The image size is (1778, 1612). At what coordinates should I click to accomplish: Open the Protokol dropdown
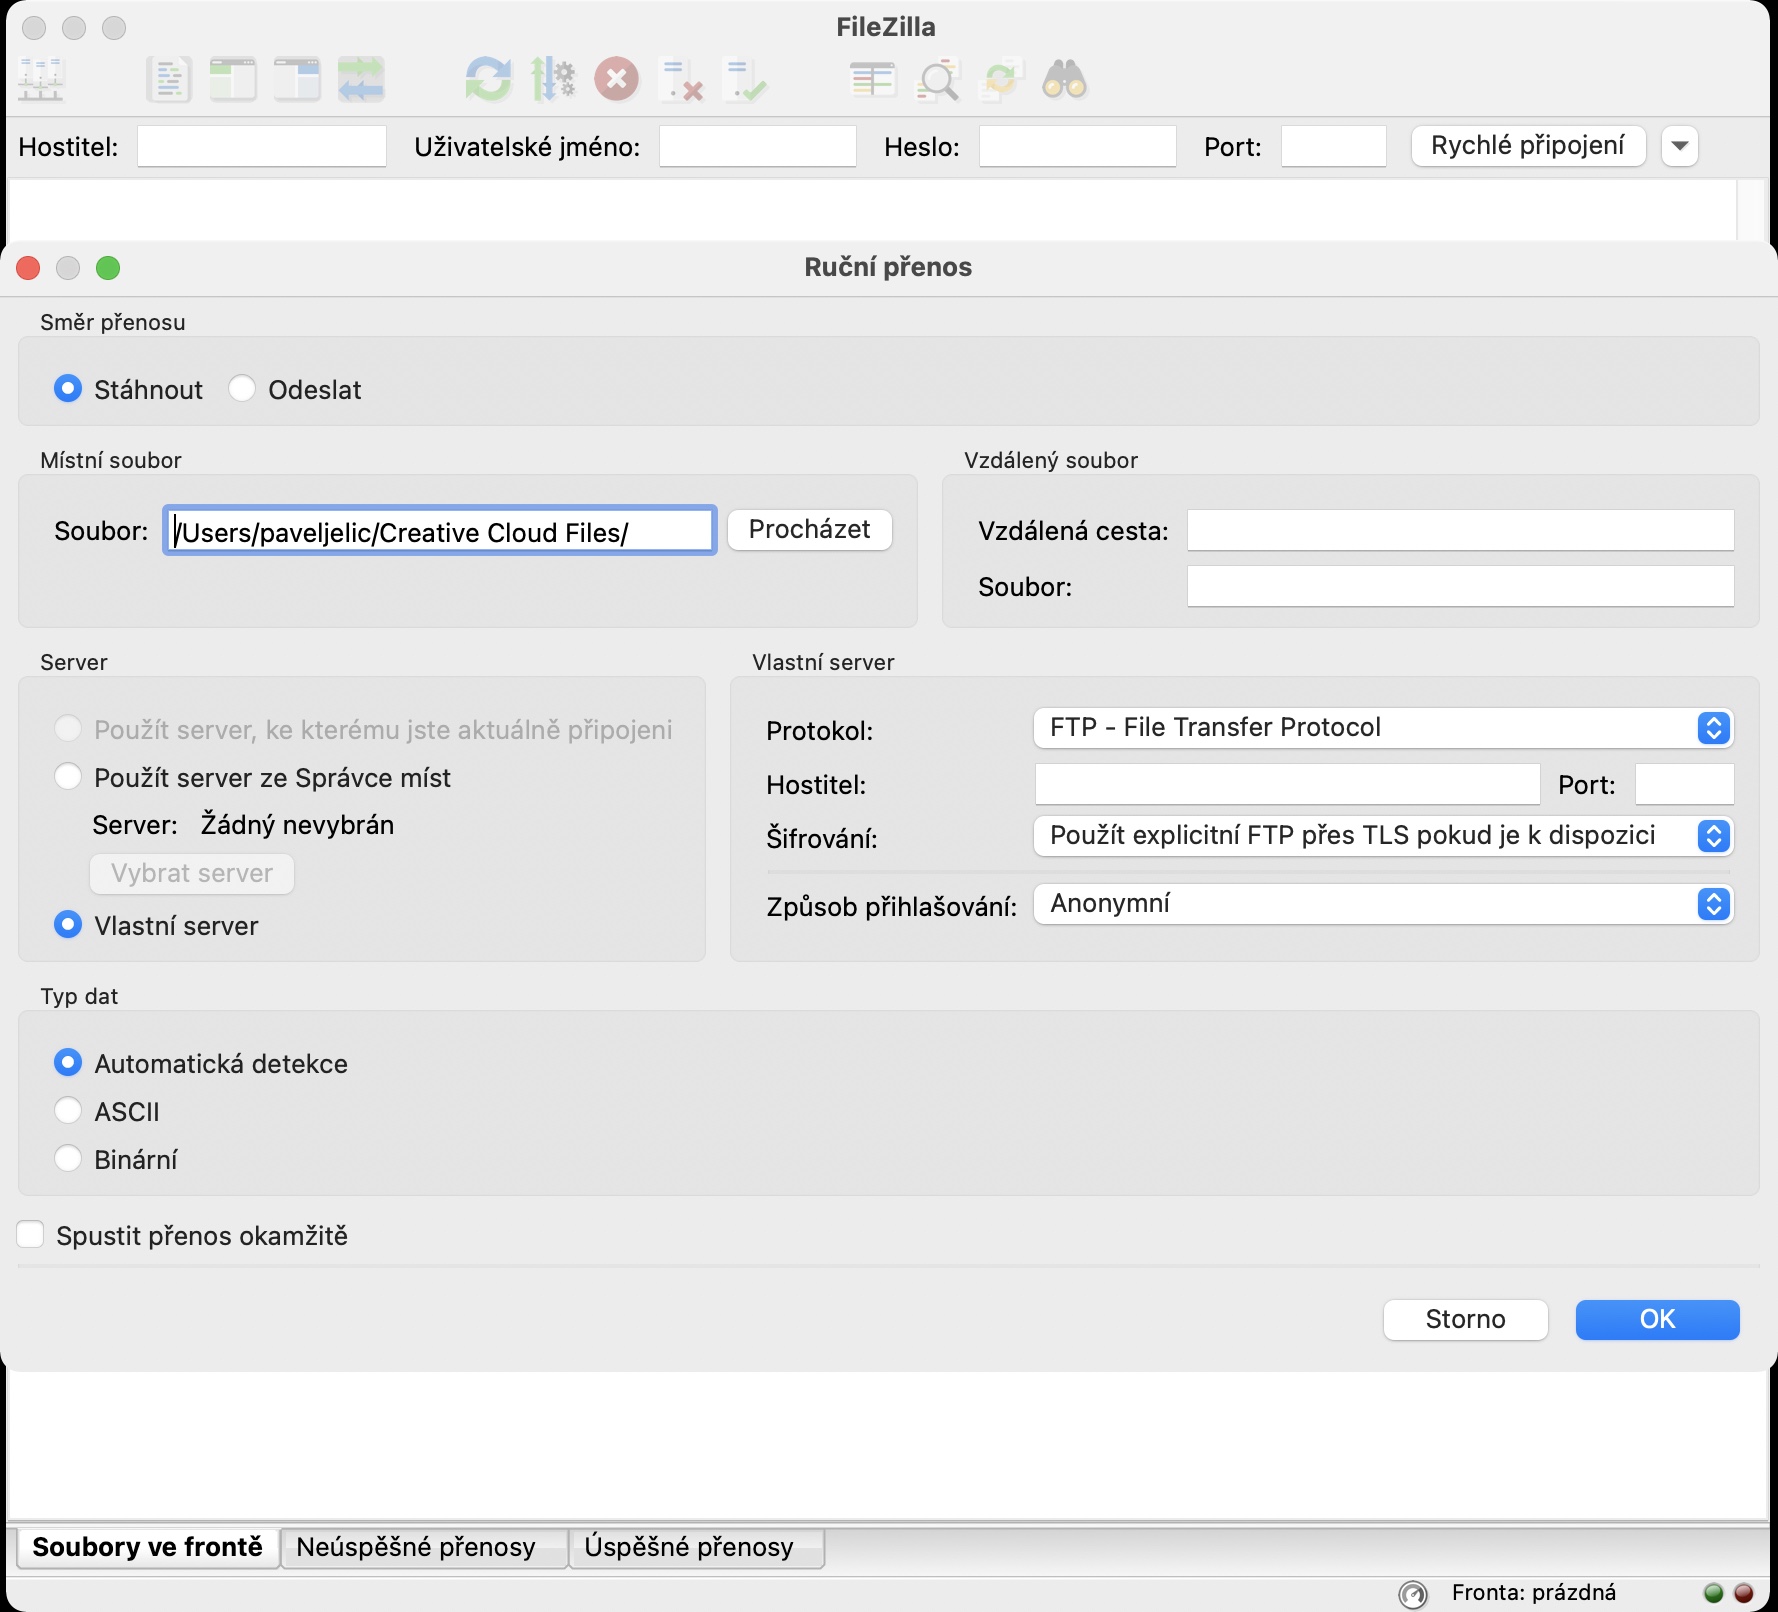pos(1382,728)
